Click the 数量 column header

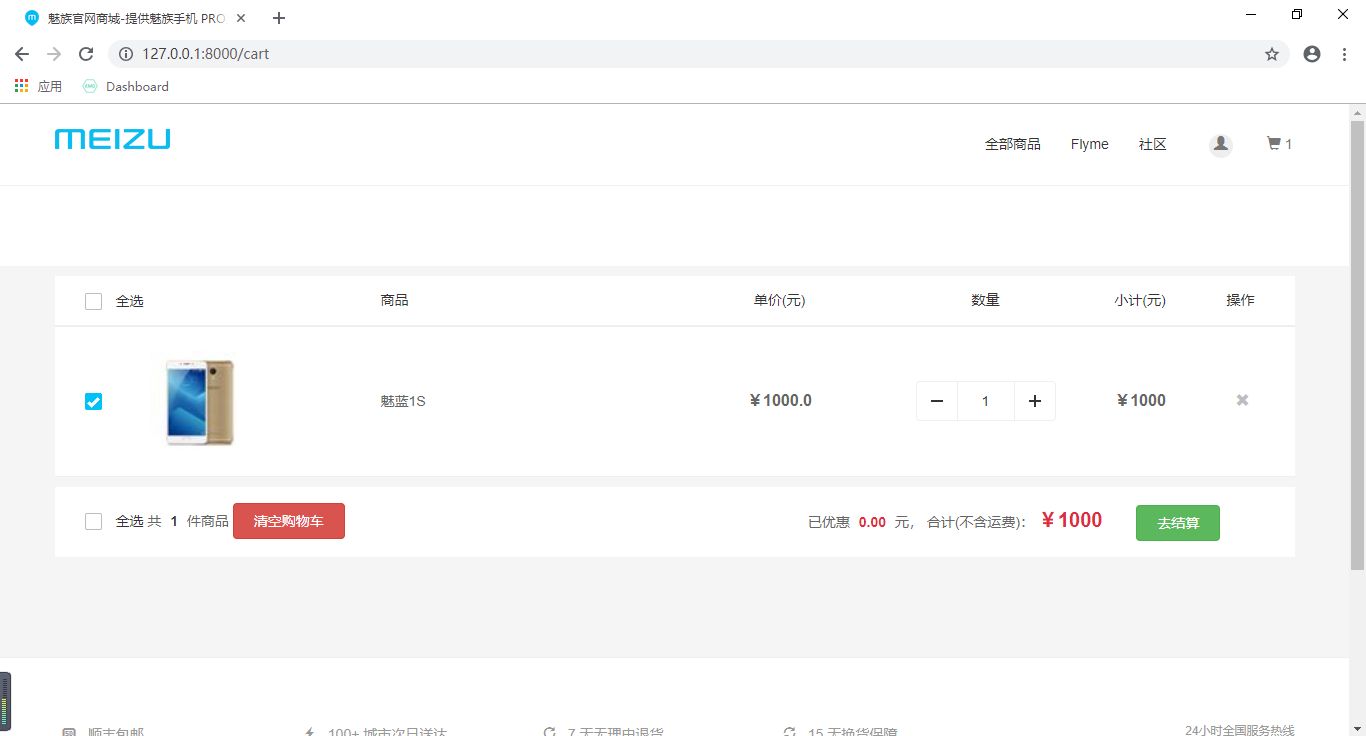985,300
